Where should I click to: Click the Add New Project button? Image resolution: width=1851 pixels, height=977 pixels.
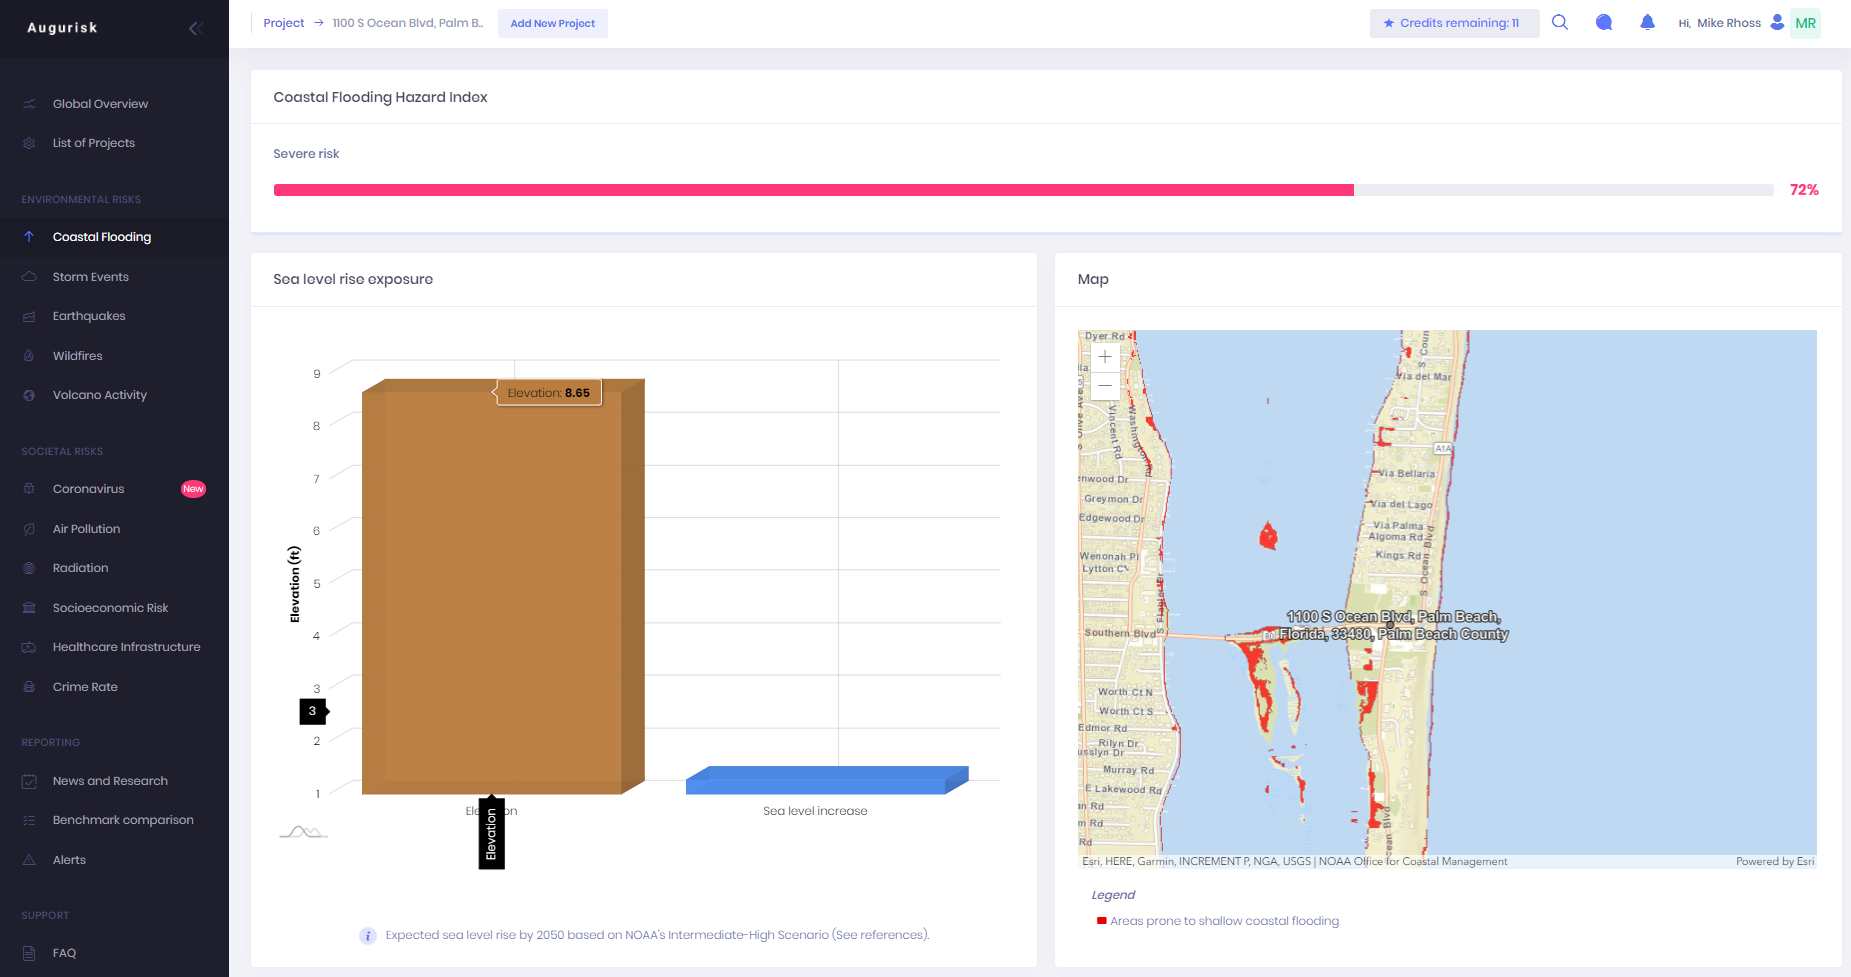[x=552, y=22]
